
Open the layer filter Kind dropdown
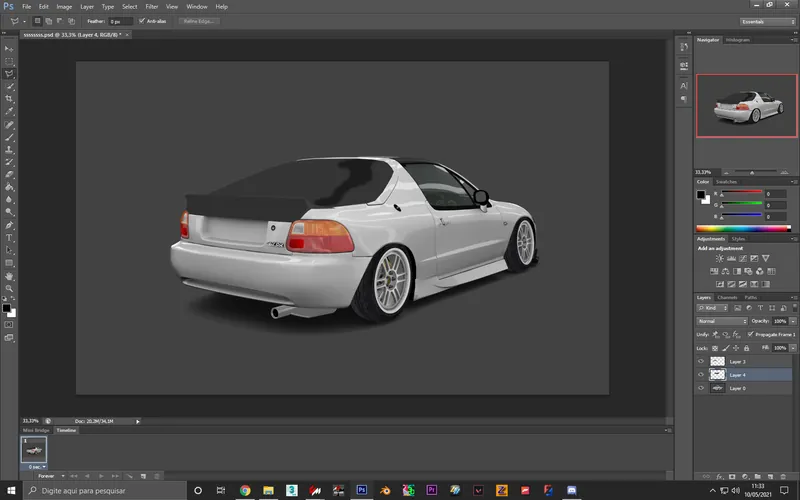click(x=713, y=308)
